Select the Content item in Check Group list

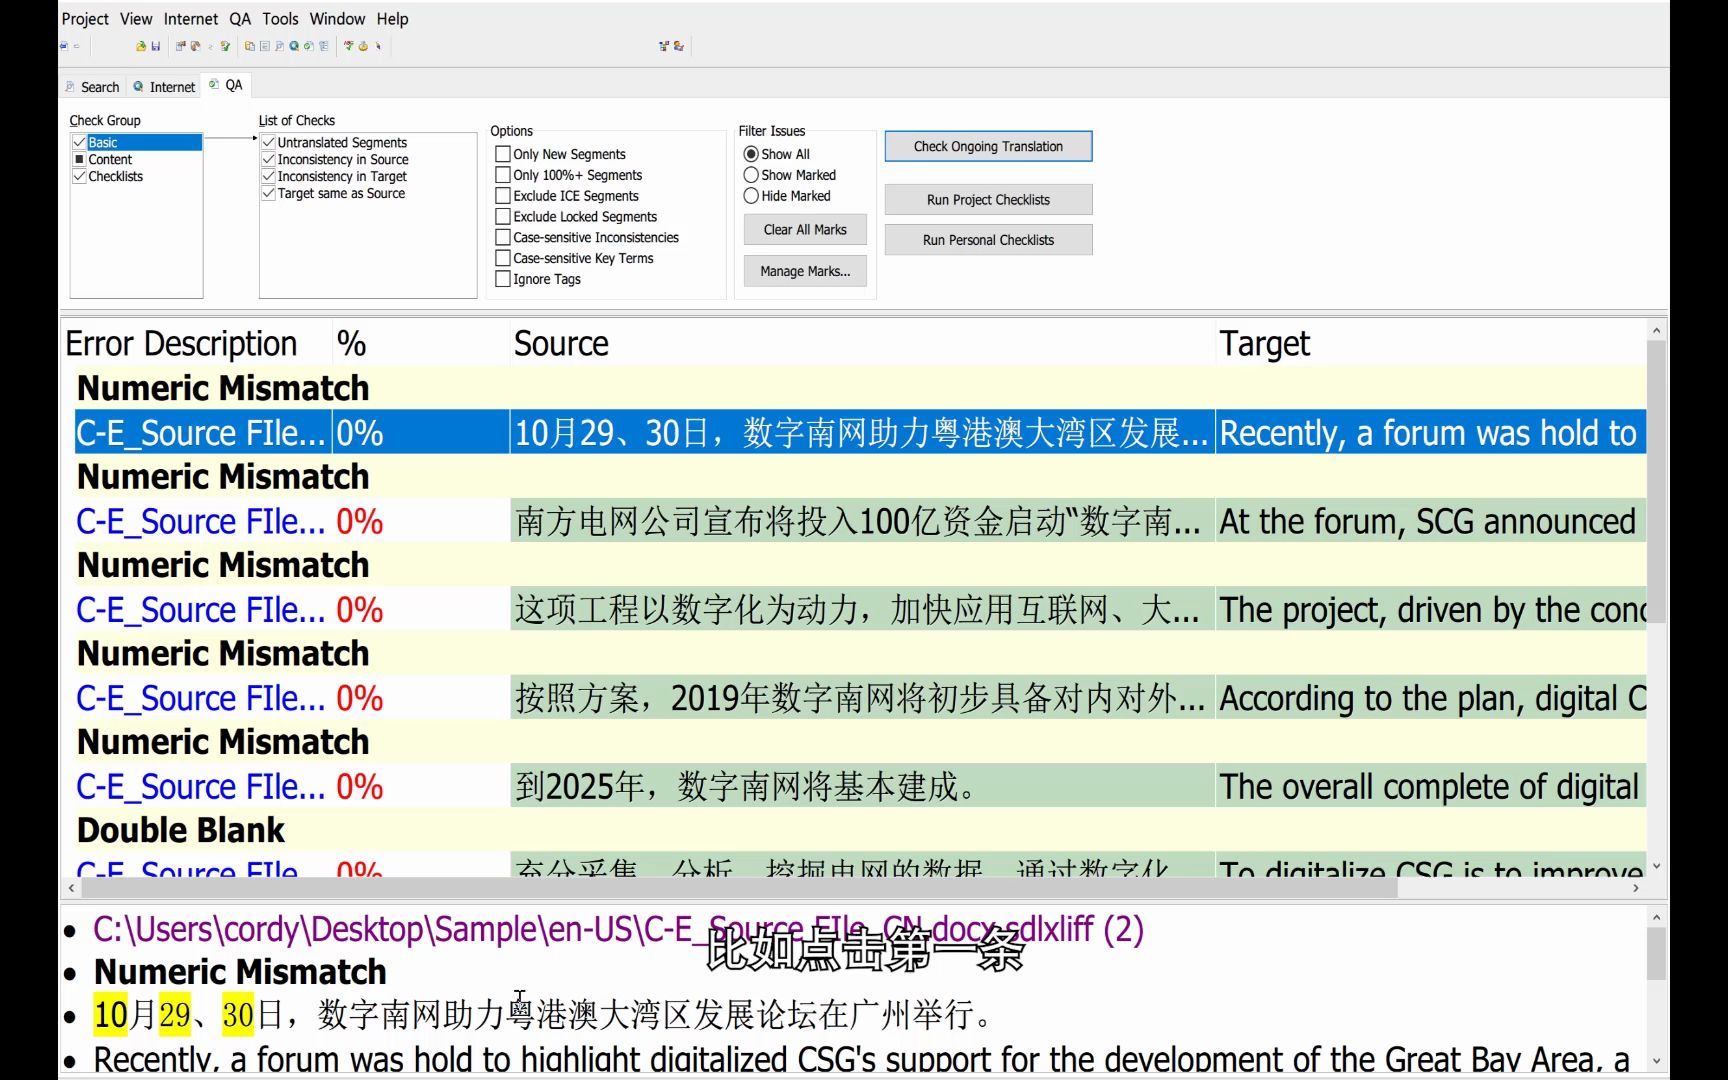click(108, 159)
